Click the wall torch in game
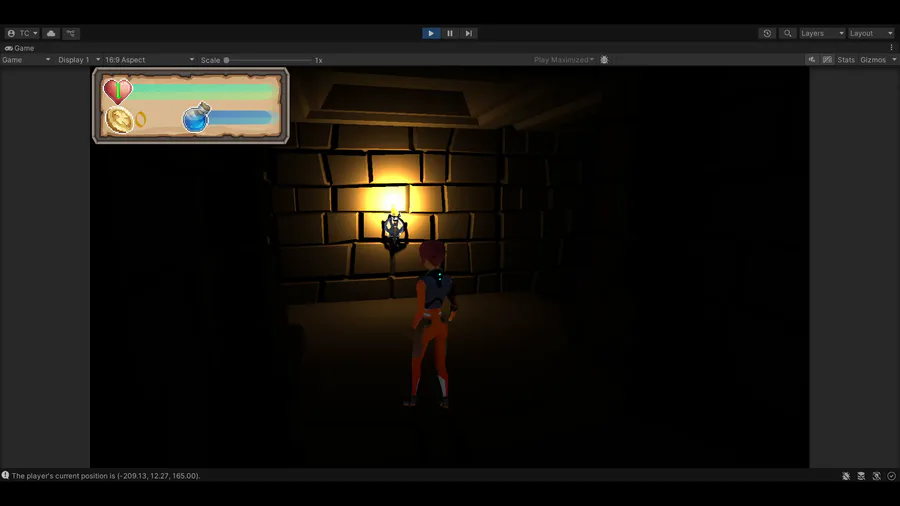 tap(394, 228)
